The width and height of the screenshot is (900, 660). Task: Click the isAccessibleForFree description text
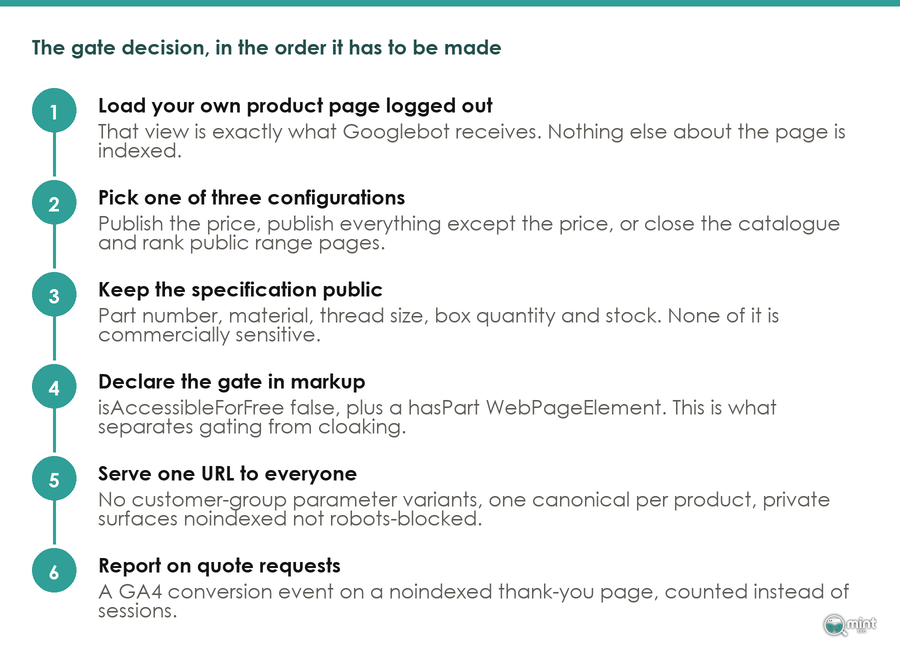tap(437, 417)
